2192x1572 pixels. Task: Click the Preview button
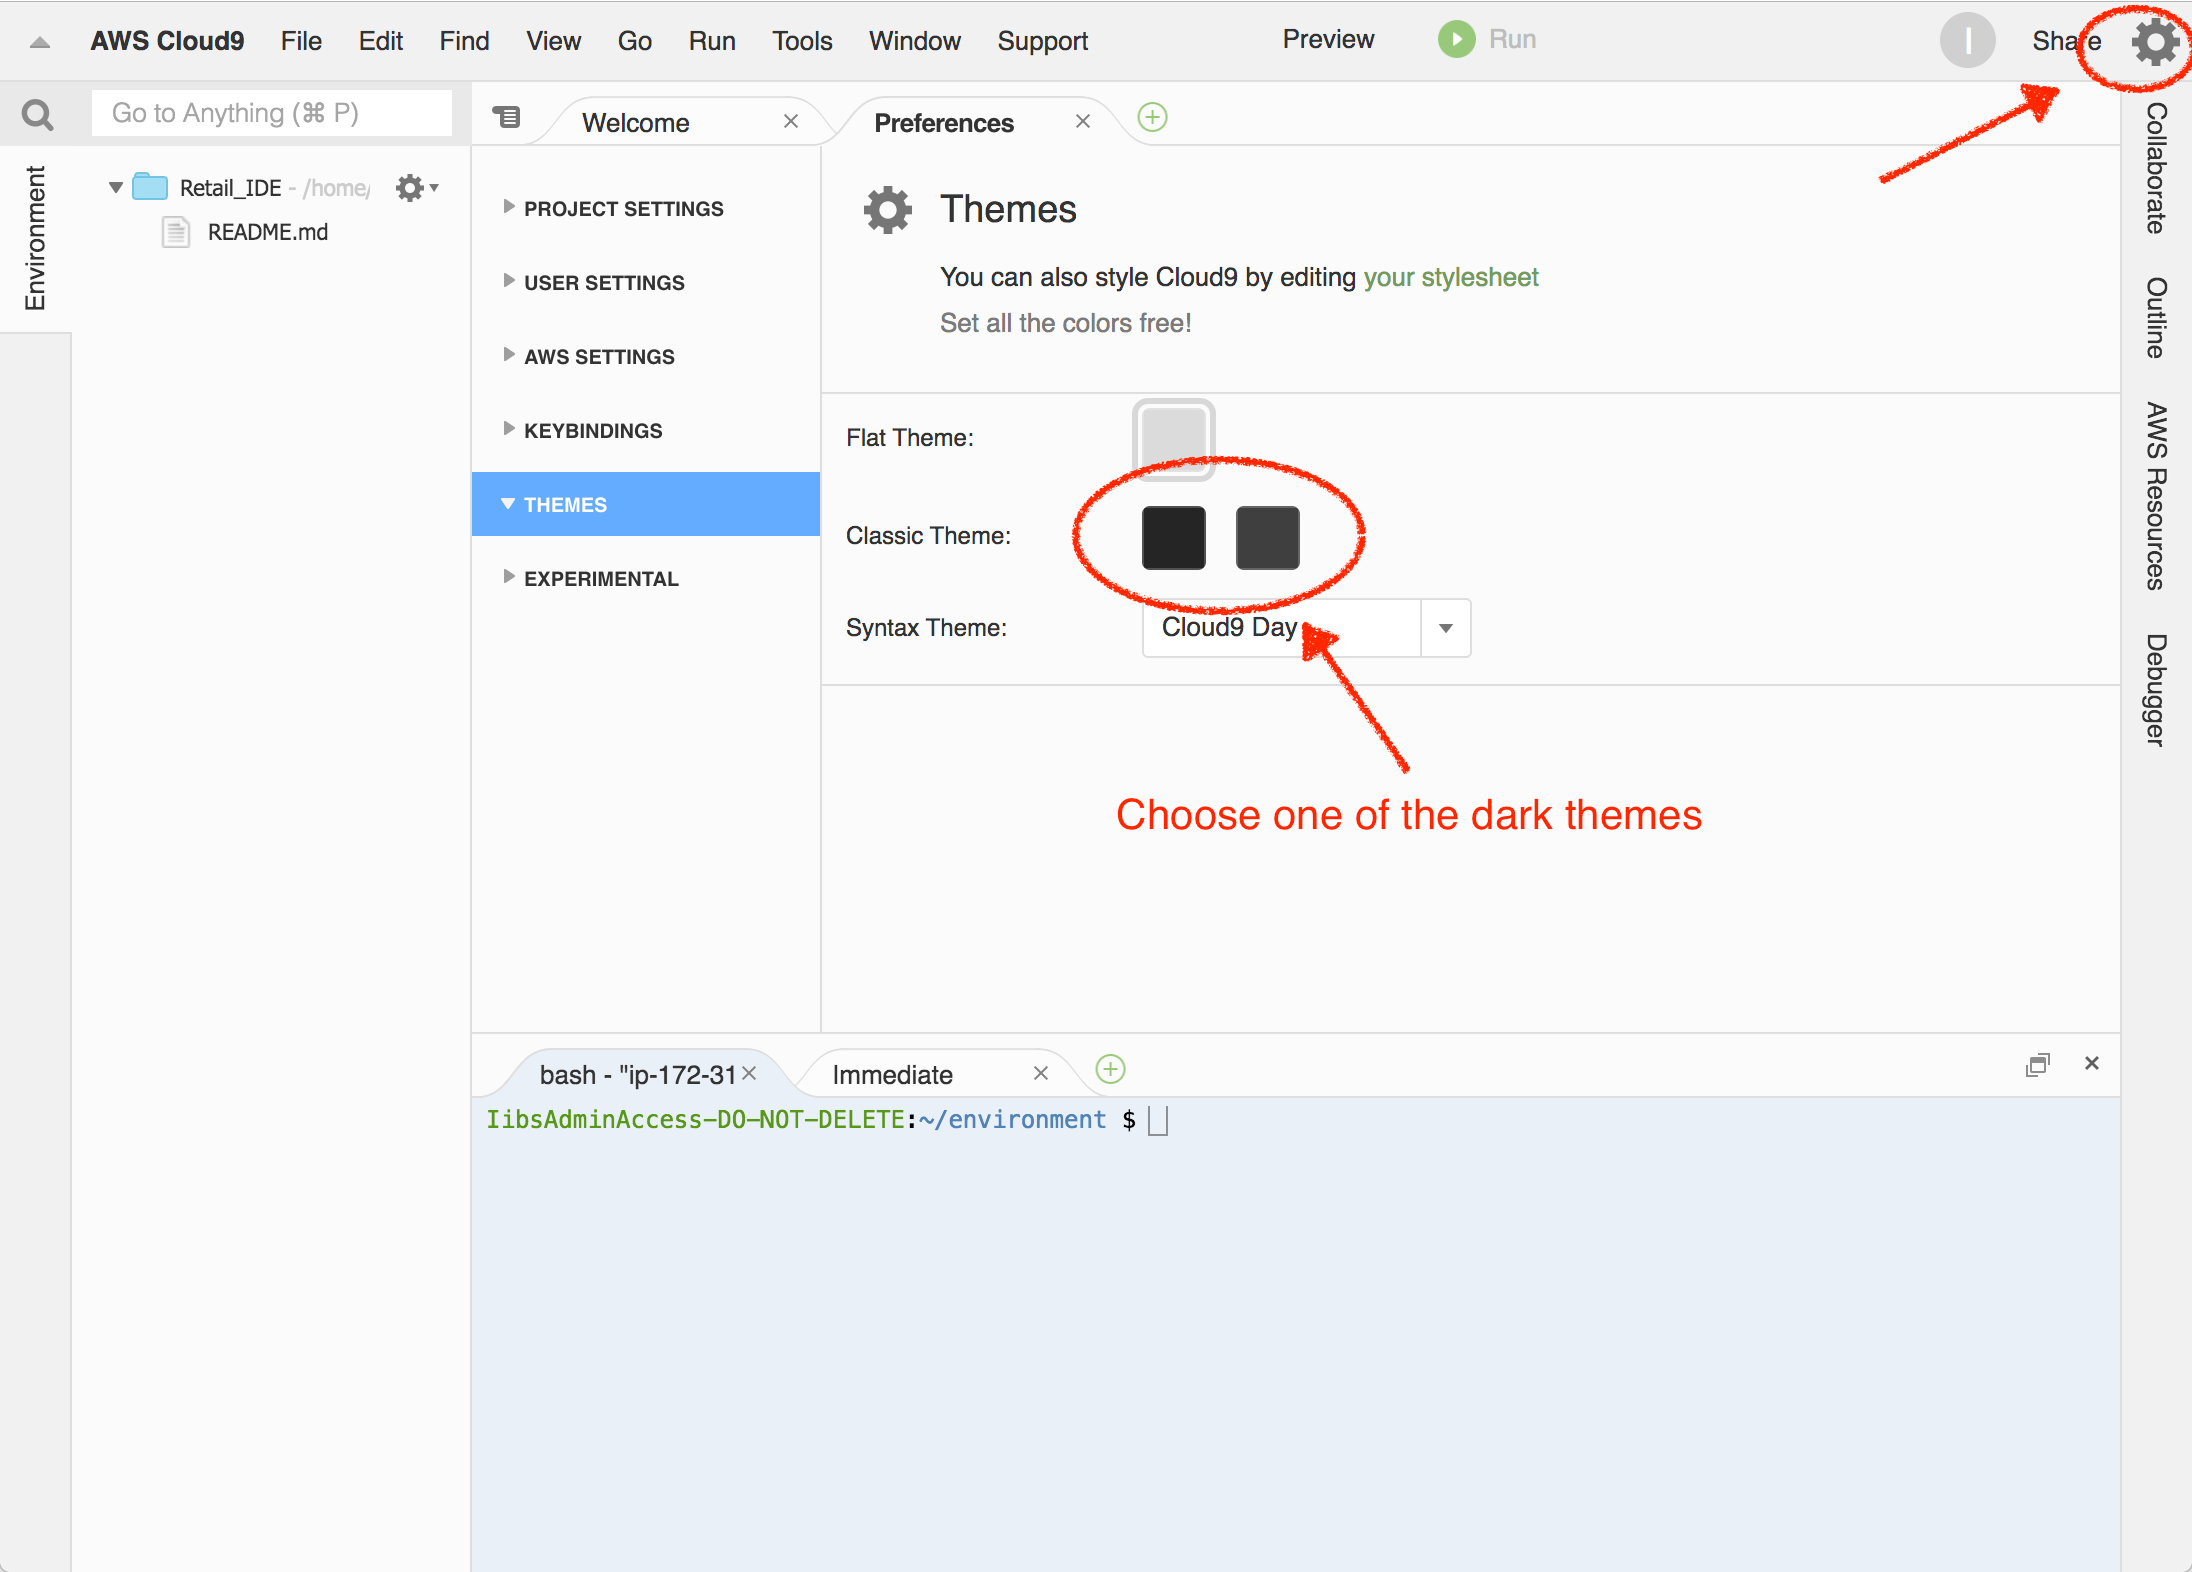(1328, 39)
